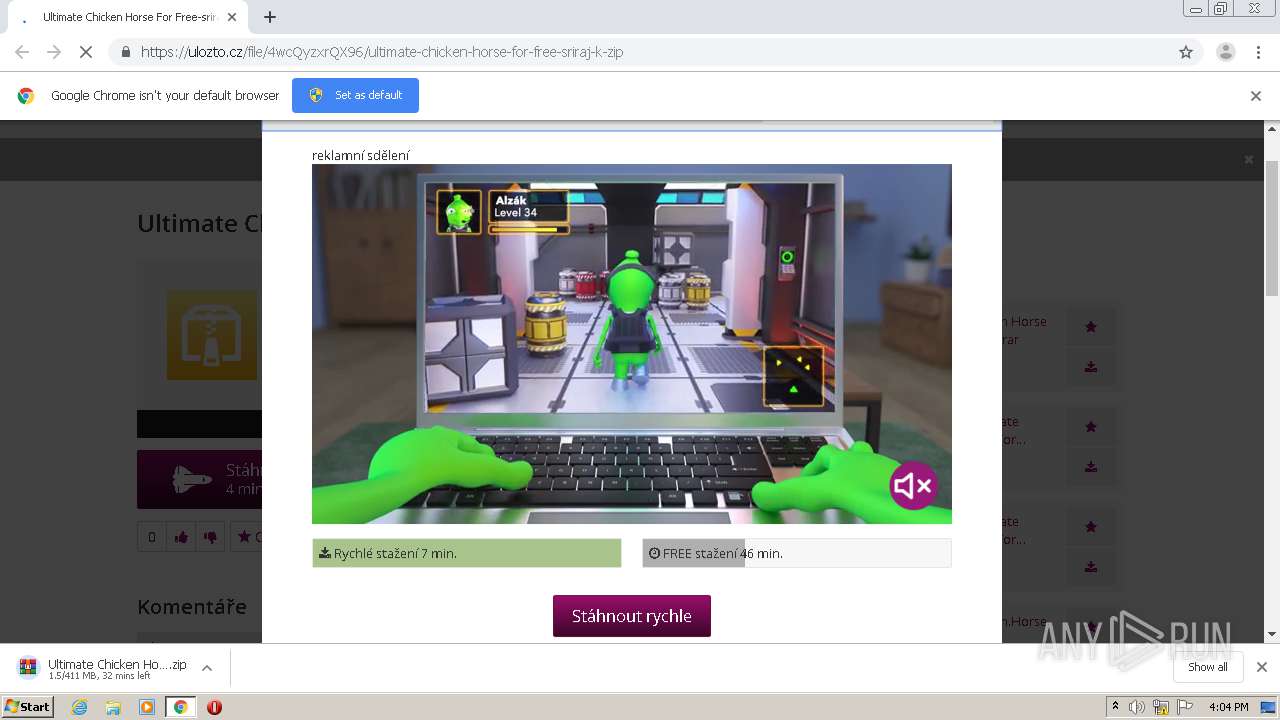Click the Alzák game advertisement video
The height and width of the screenshot is (720, 1280).
point(632,344)
